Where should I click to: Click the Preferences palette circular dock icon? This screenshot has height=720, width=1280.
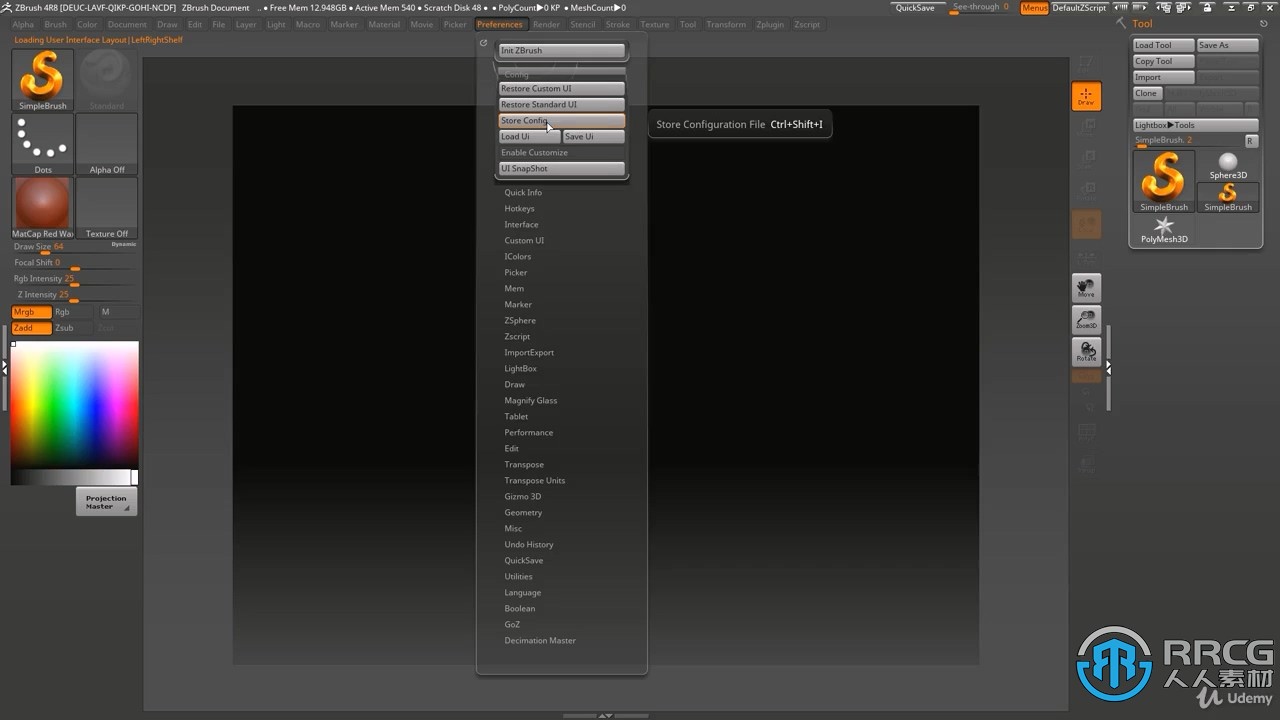(484, 43)
